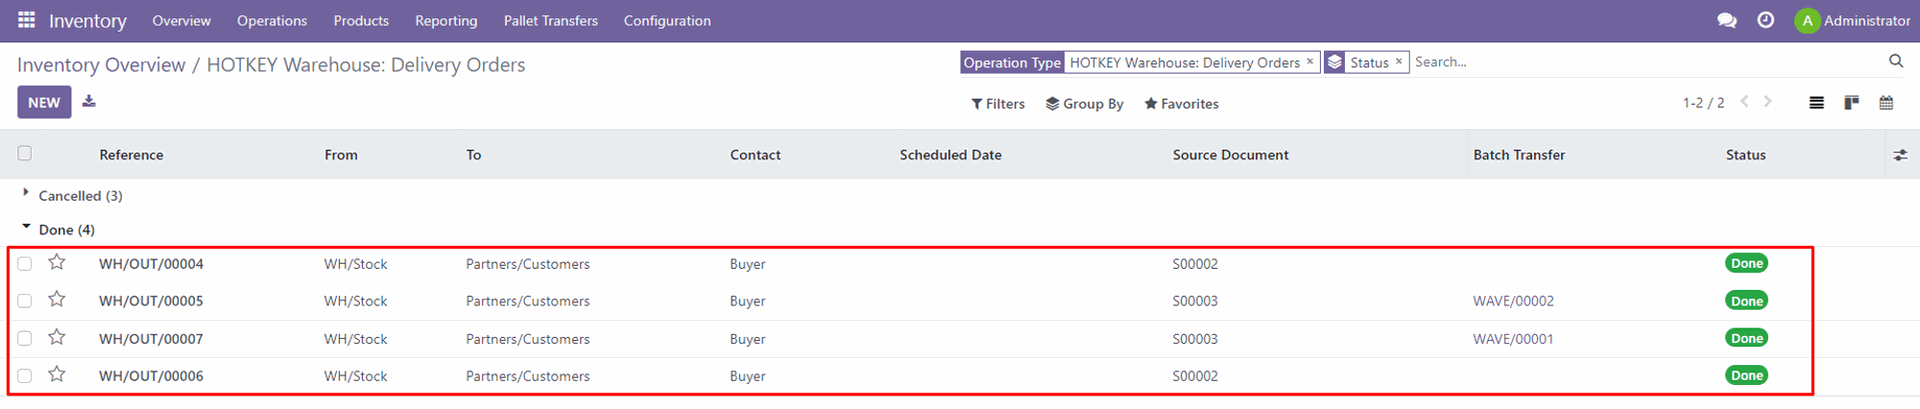The width and height of the screenshot is (1920, 409).
Task: Click the WAVE/00001 batch transfer cell
Action: [x=1513, y=339]
